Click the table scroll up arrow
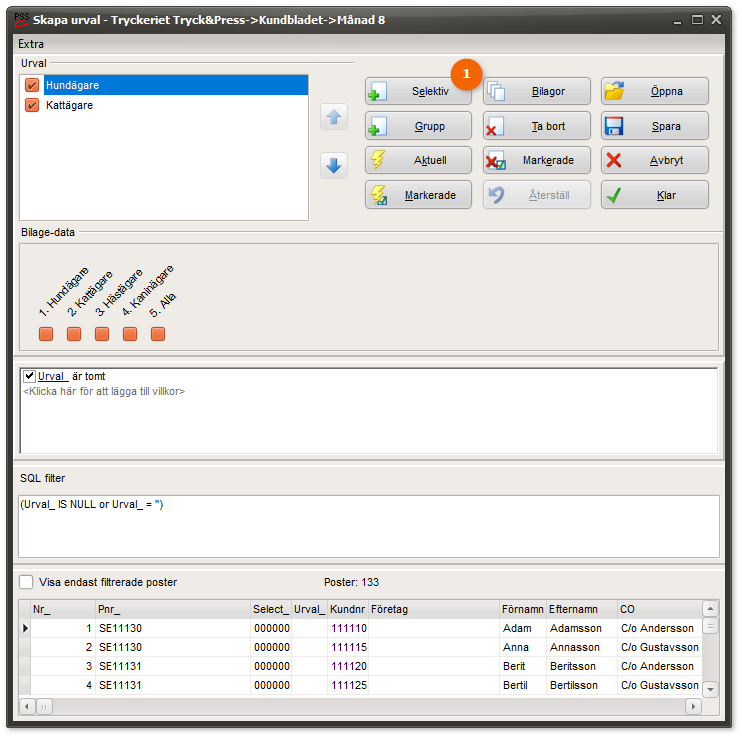The image size is (742, 738). pos(710,608)
